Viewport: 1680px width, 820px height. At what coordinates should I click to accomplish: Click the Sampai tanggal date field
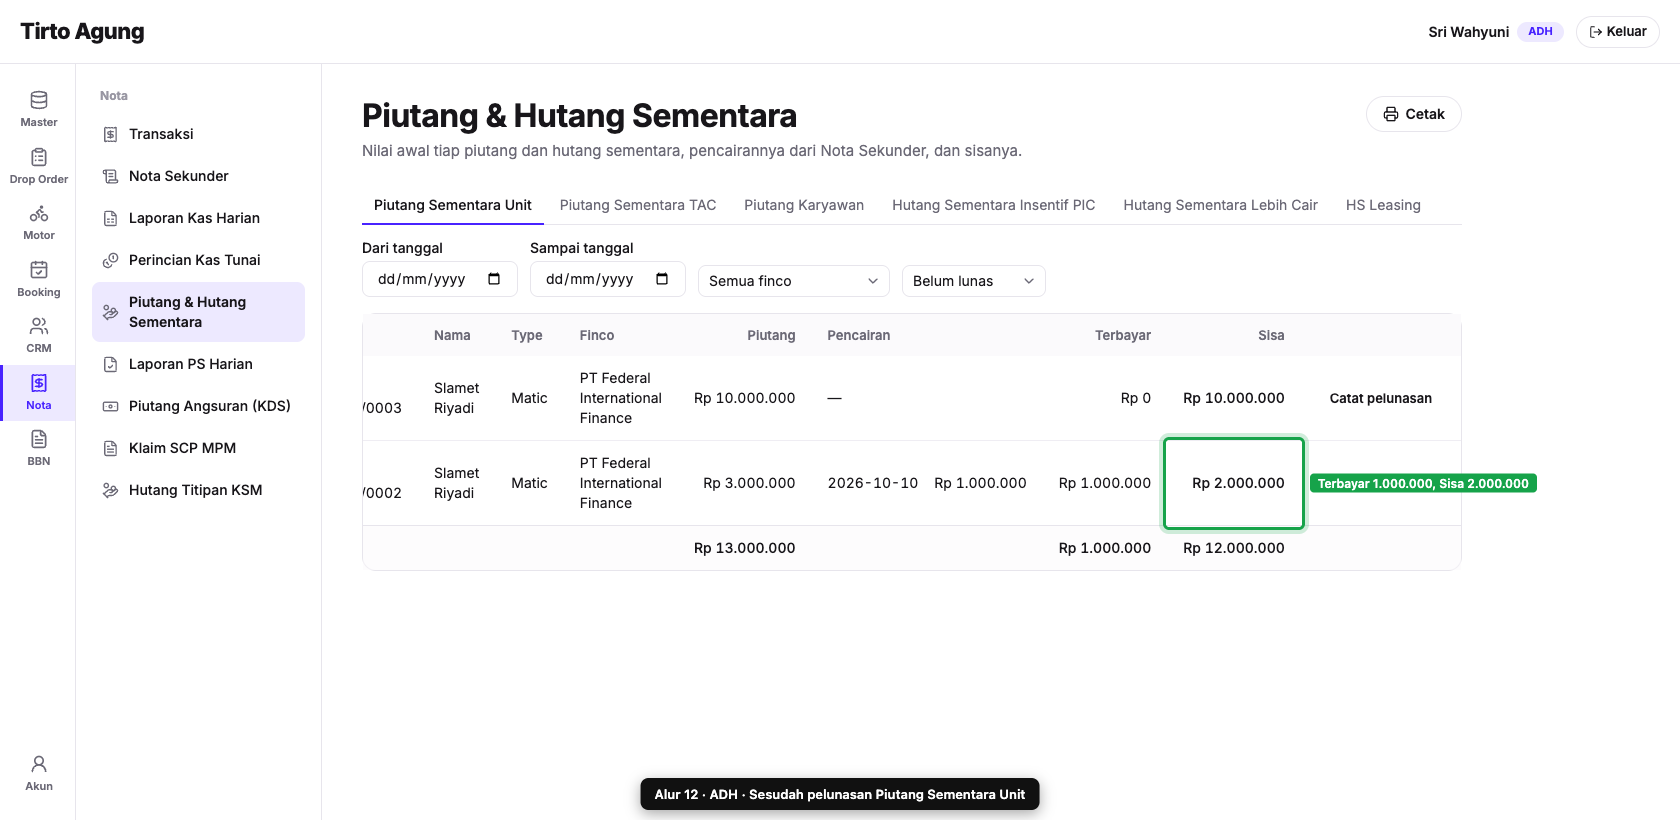[608, 279]
